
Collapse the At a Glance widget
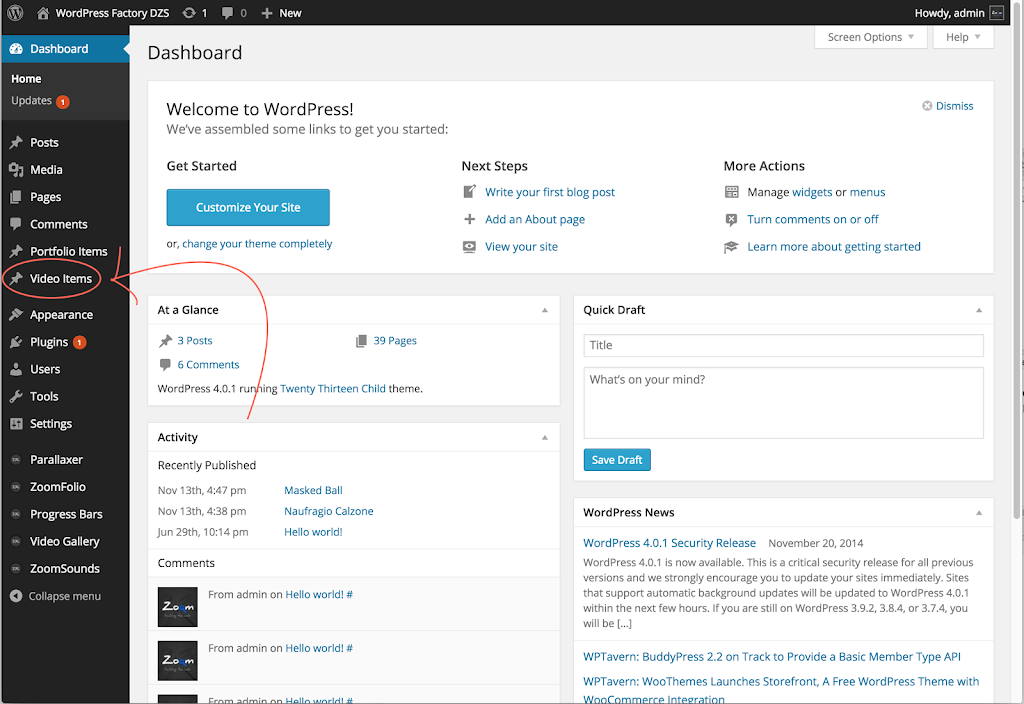(545, 310)
